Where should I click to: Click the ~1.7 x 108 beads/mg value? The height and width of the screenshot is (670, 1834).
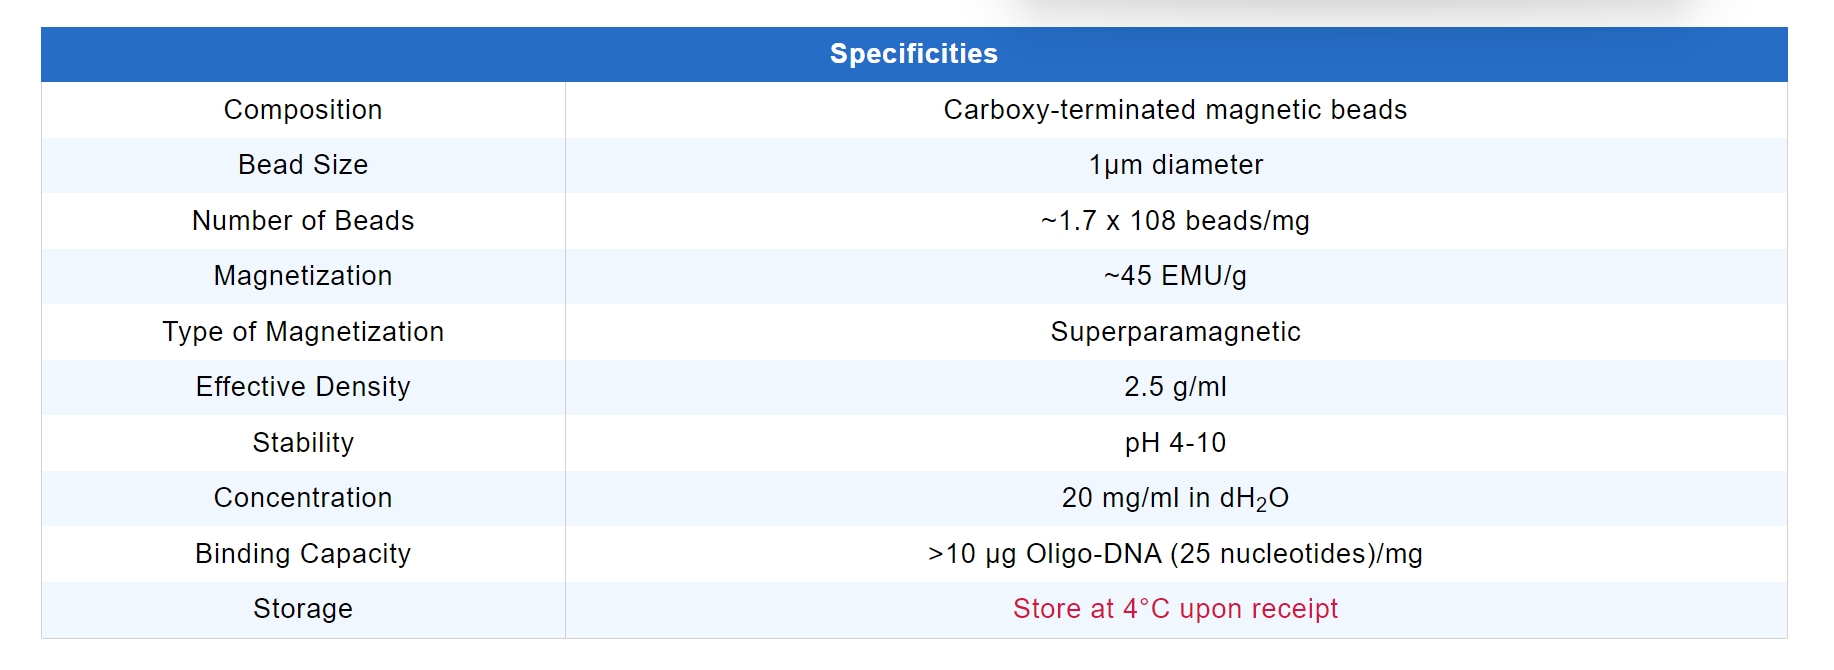1175,221
